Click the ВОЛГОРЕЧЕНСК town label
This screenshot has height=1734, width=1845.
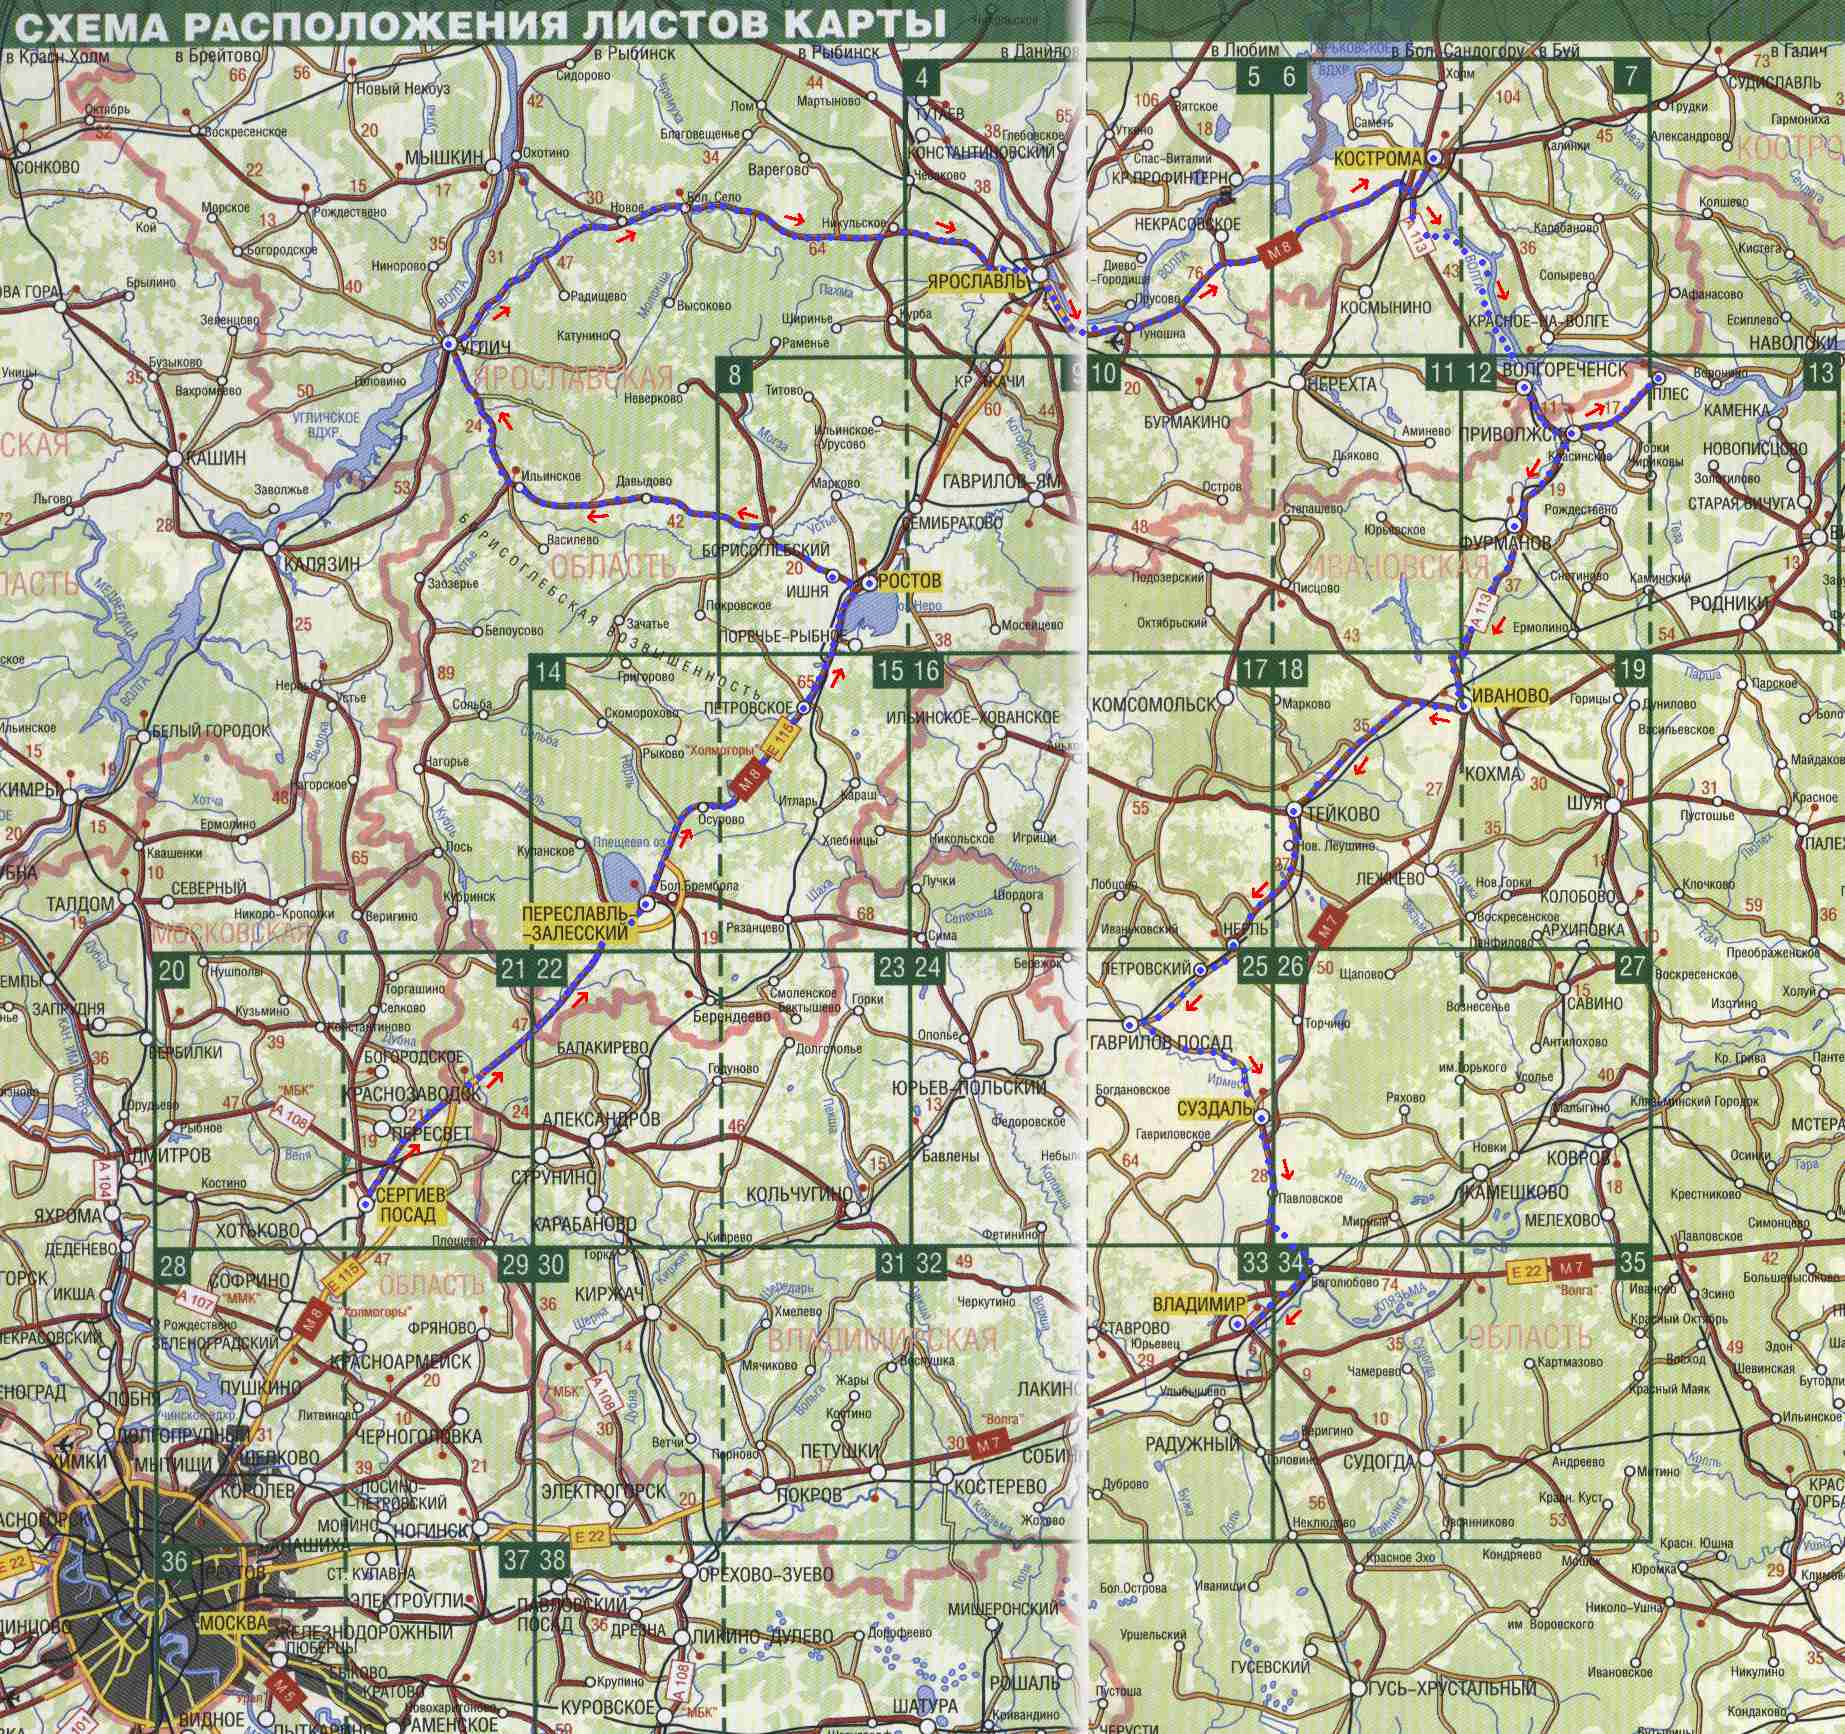click(x=1564, y=371)
